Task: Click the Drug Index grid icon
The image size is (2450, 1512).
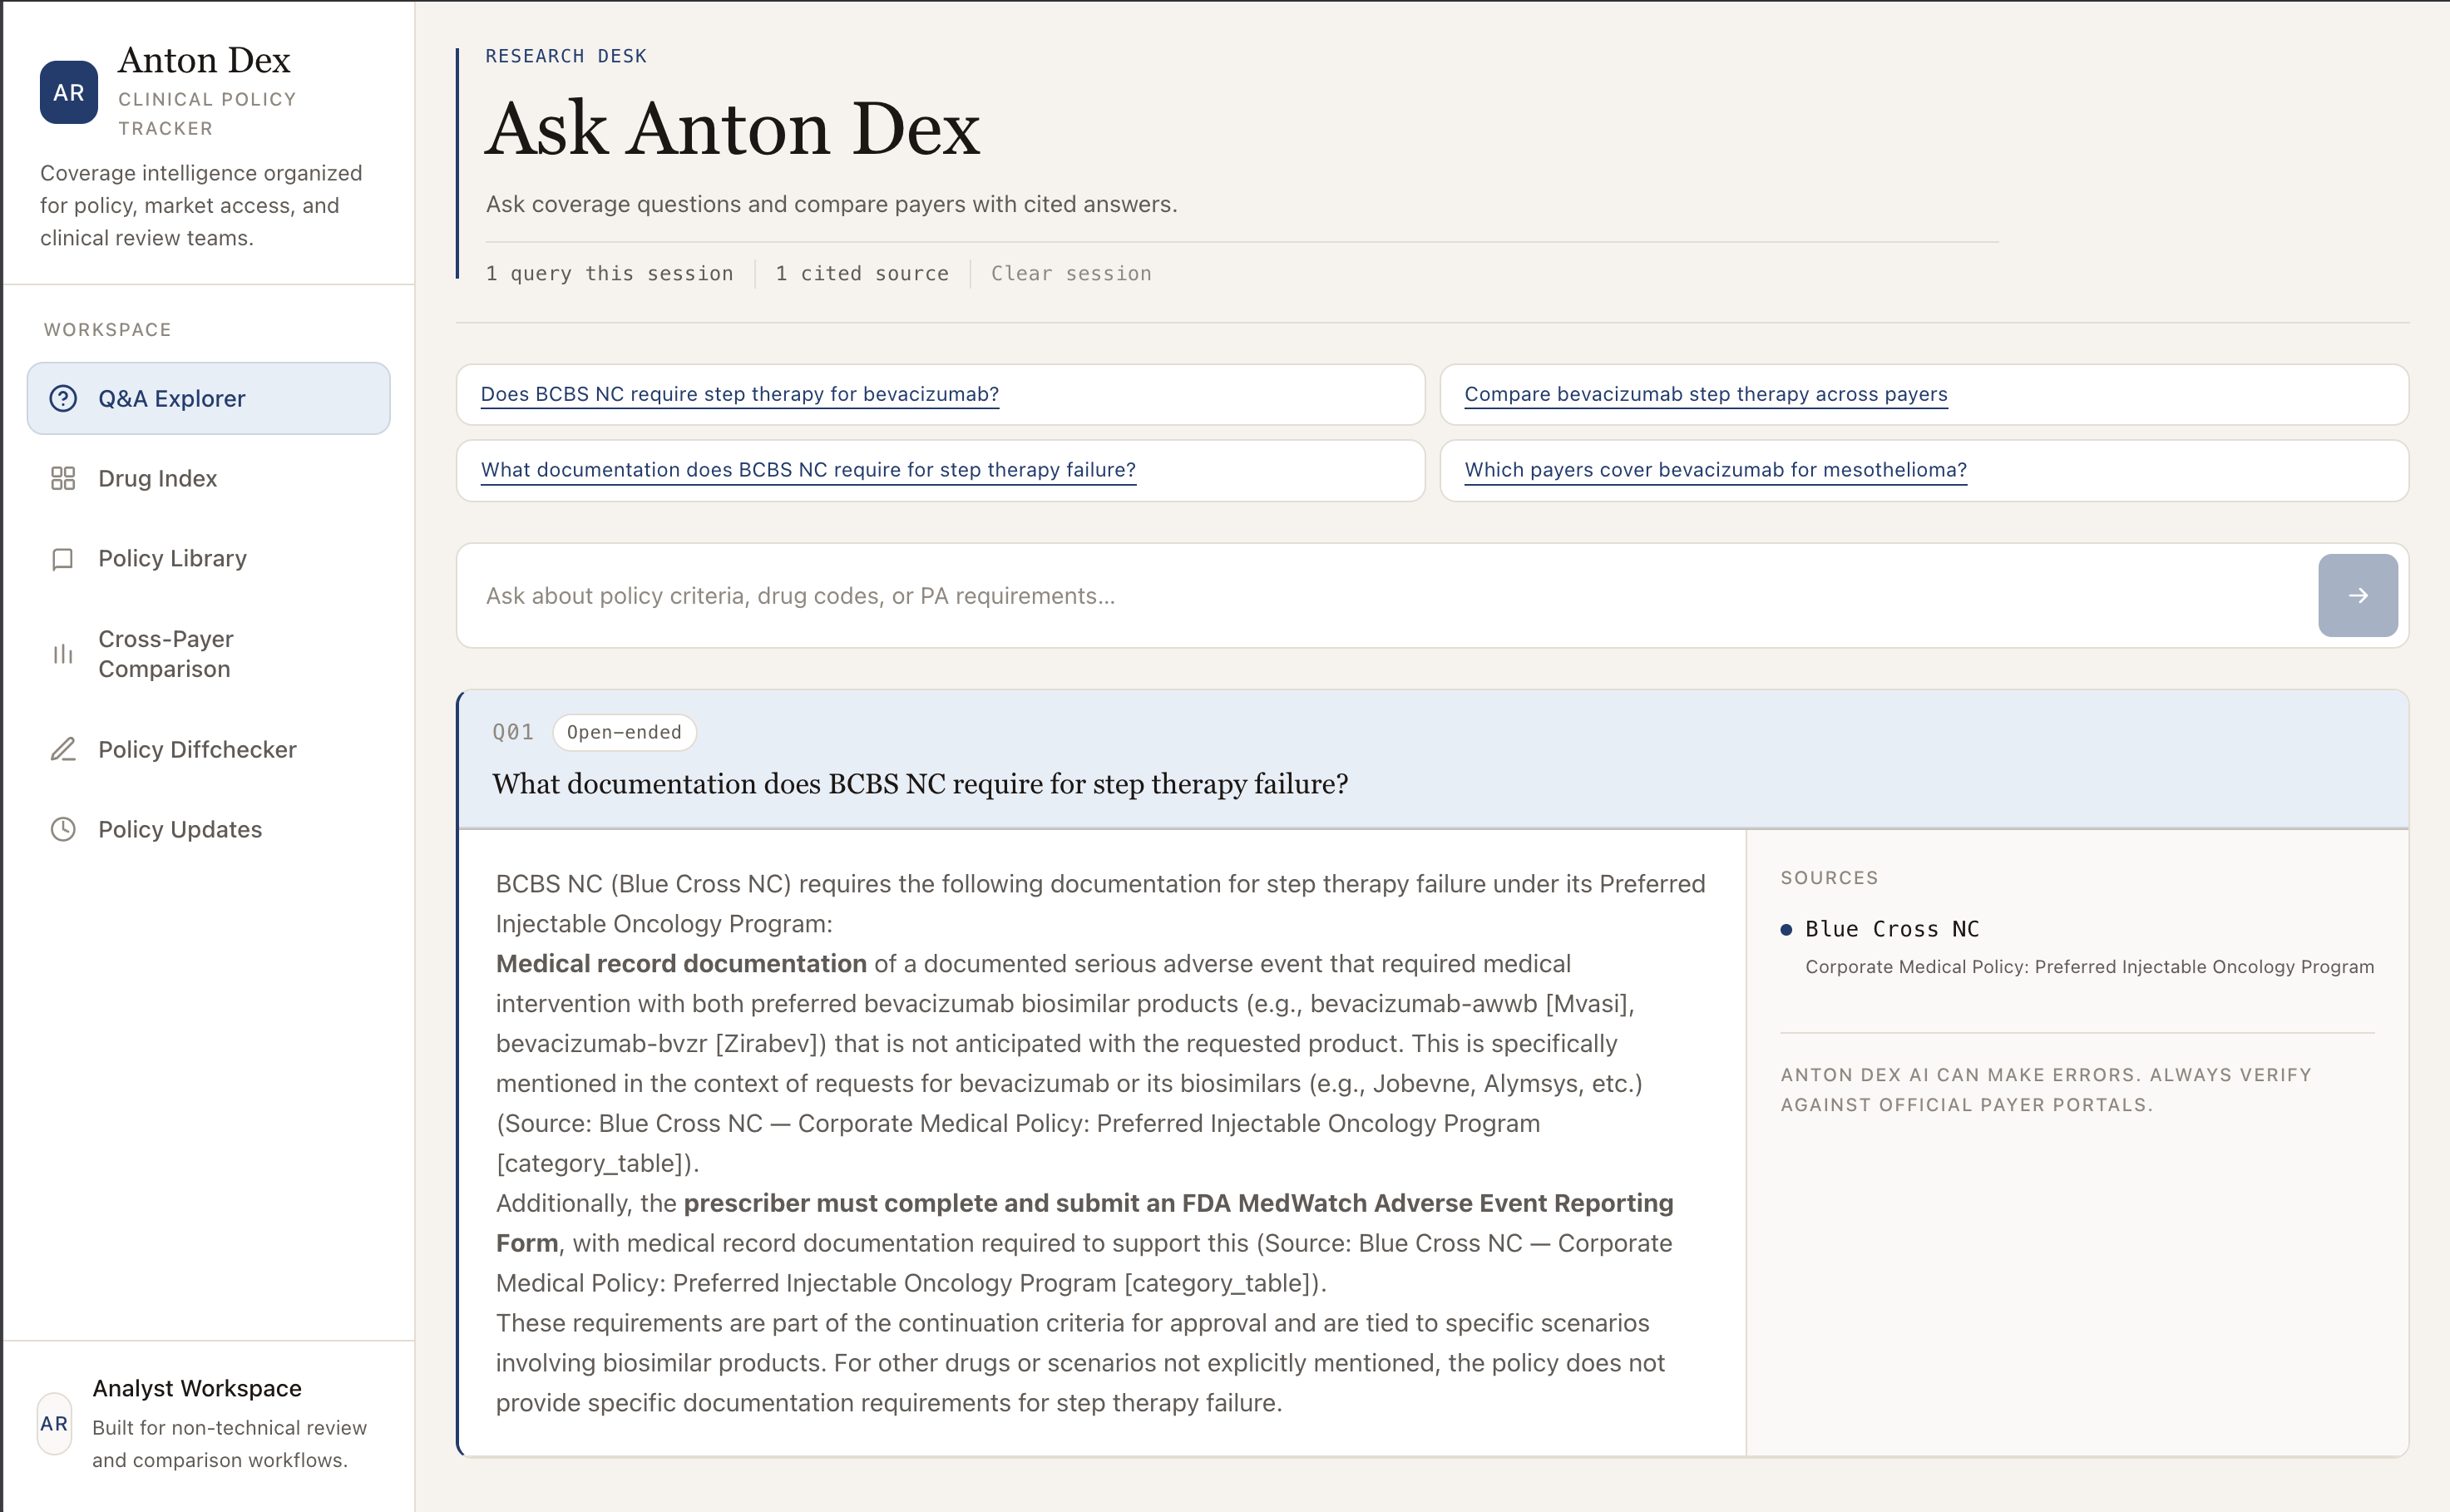Action: 63,478
